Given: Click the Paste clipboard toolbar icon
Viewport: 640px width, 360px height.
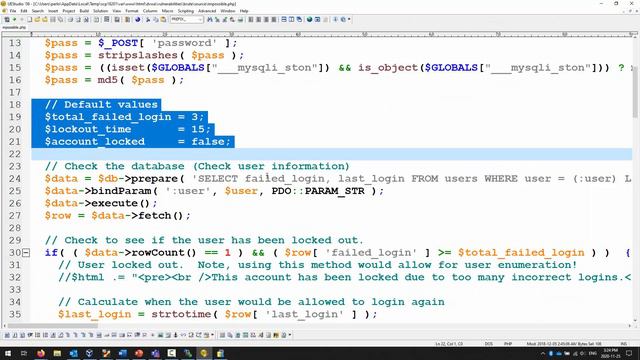Looking at the screenshot, I should [163, 19].
